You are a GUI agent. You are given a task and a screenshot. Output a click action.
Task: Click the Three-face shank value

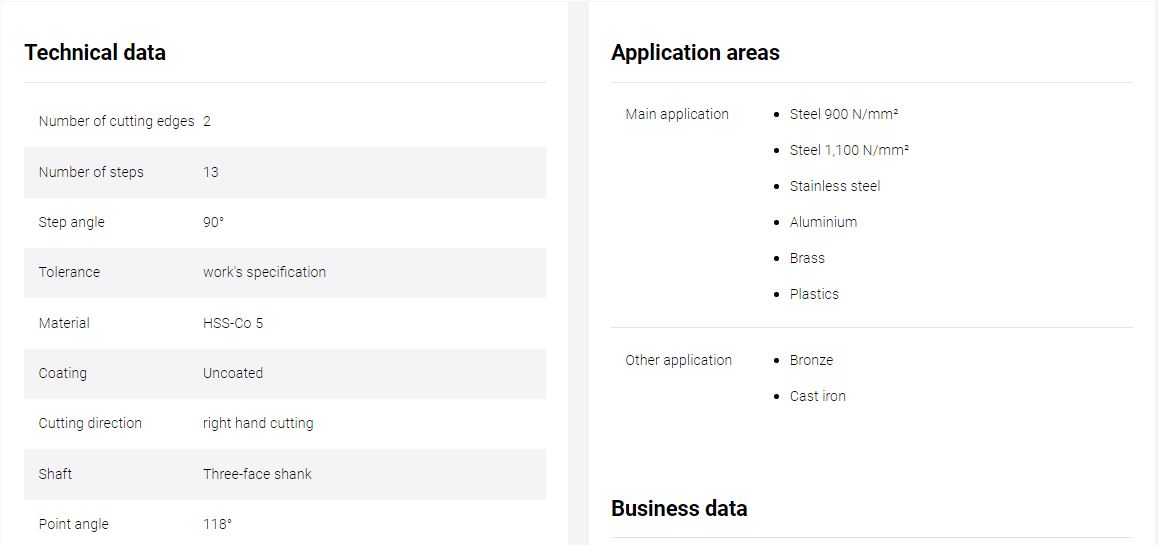tap(257, 474)
